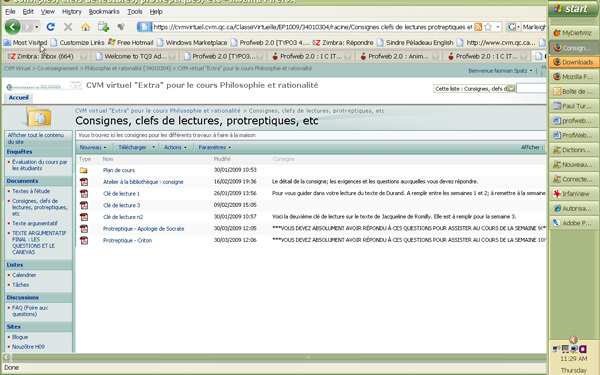Screen dimensions: 600x375
Task: Open the address bar URL dropdown arrow
Action: 497,27
